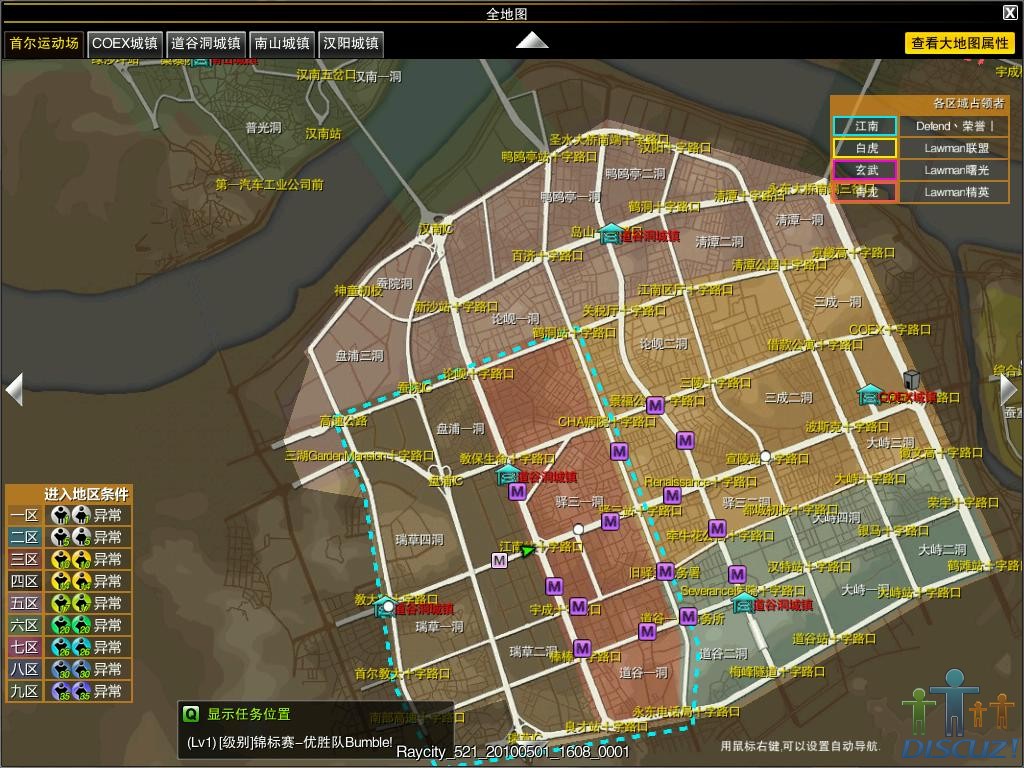Select the 七区 row in 进入地区条件
Viewport: 1024px width, 768px height.
coord(69,647)
